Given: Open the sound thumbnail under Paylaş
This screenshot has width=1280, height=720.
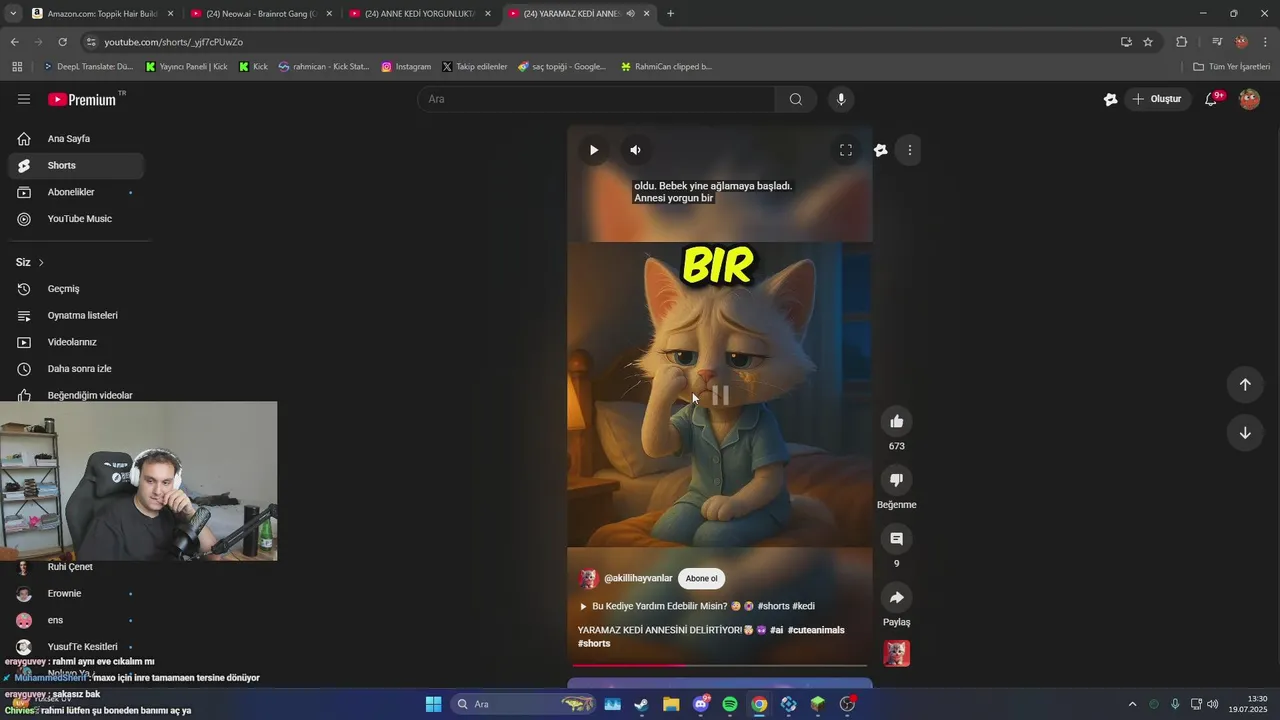Looking at the screenshot, I should [x=896, y=653].
